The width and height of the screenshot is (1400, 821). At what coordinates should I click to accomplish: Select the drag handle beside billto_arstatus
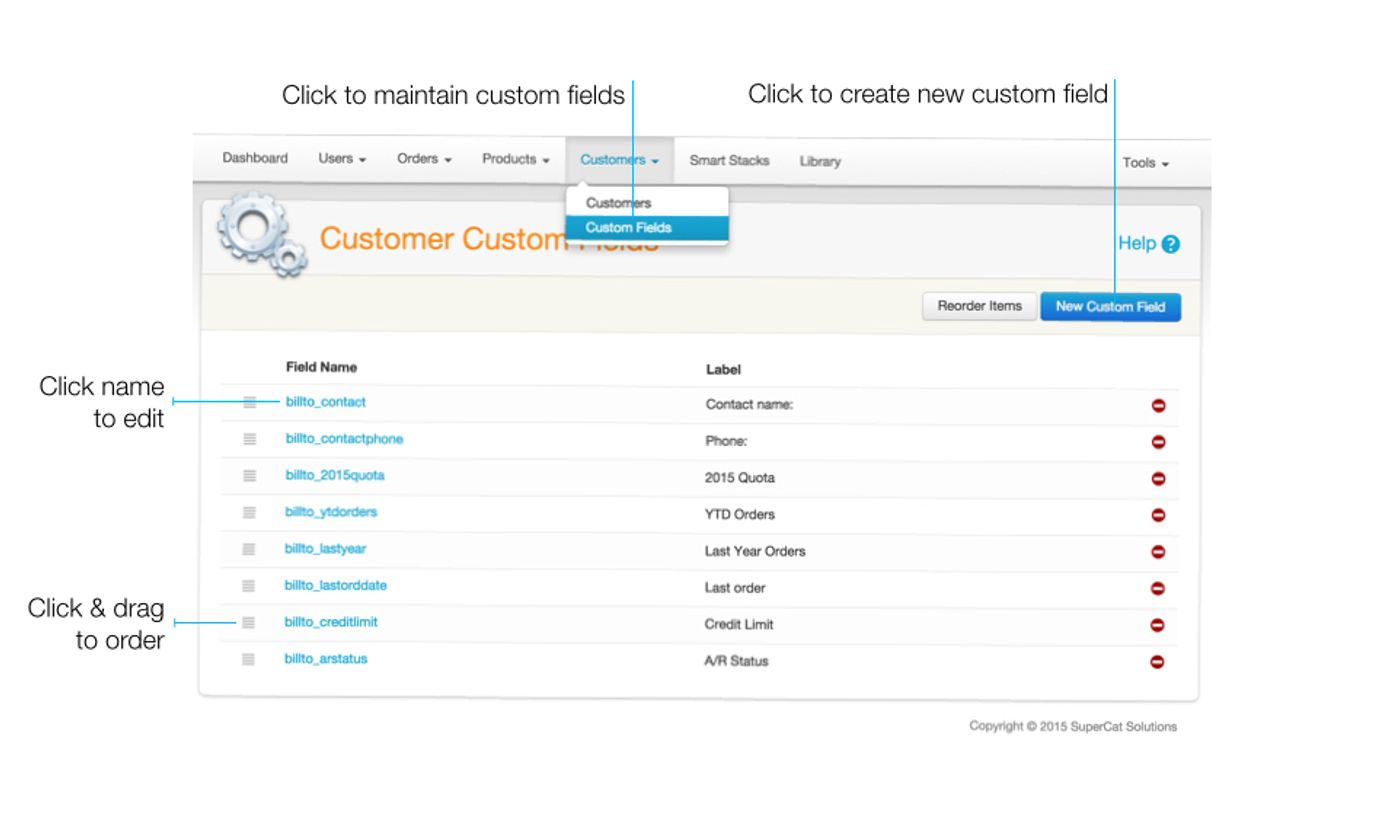[249, 659]
